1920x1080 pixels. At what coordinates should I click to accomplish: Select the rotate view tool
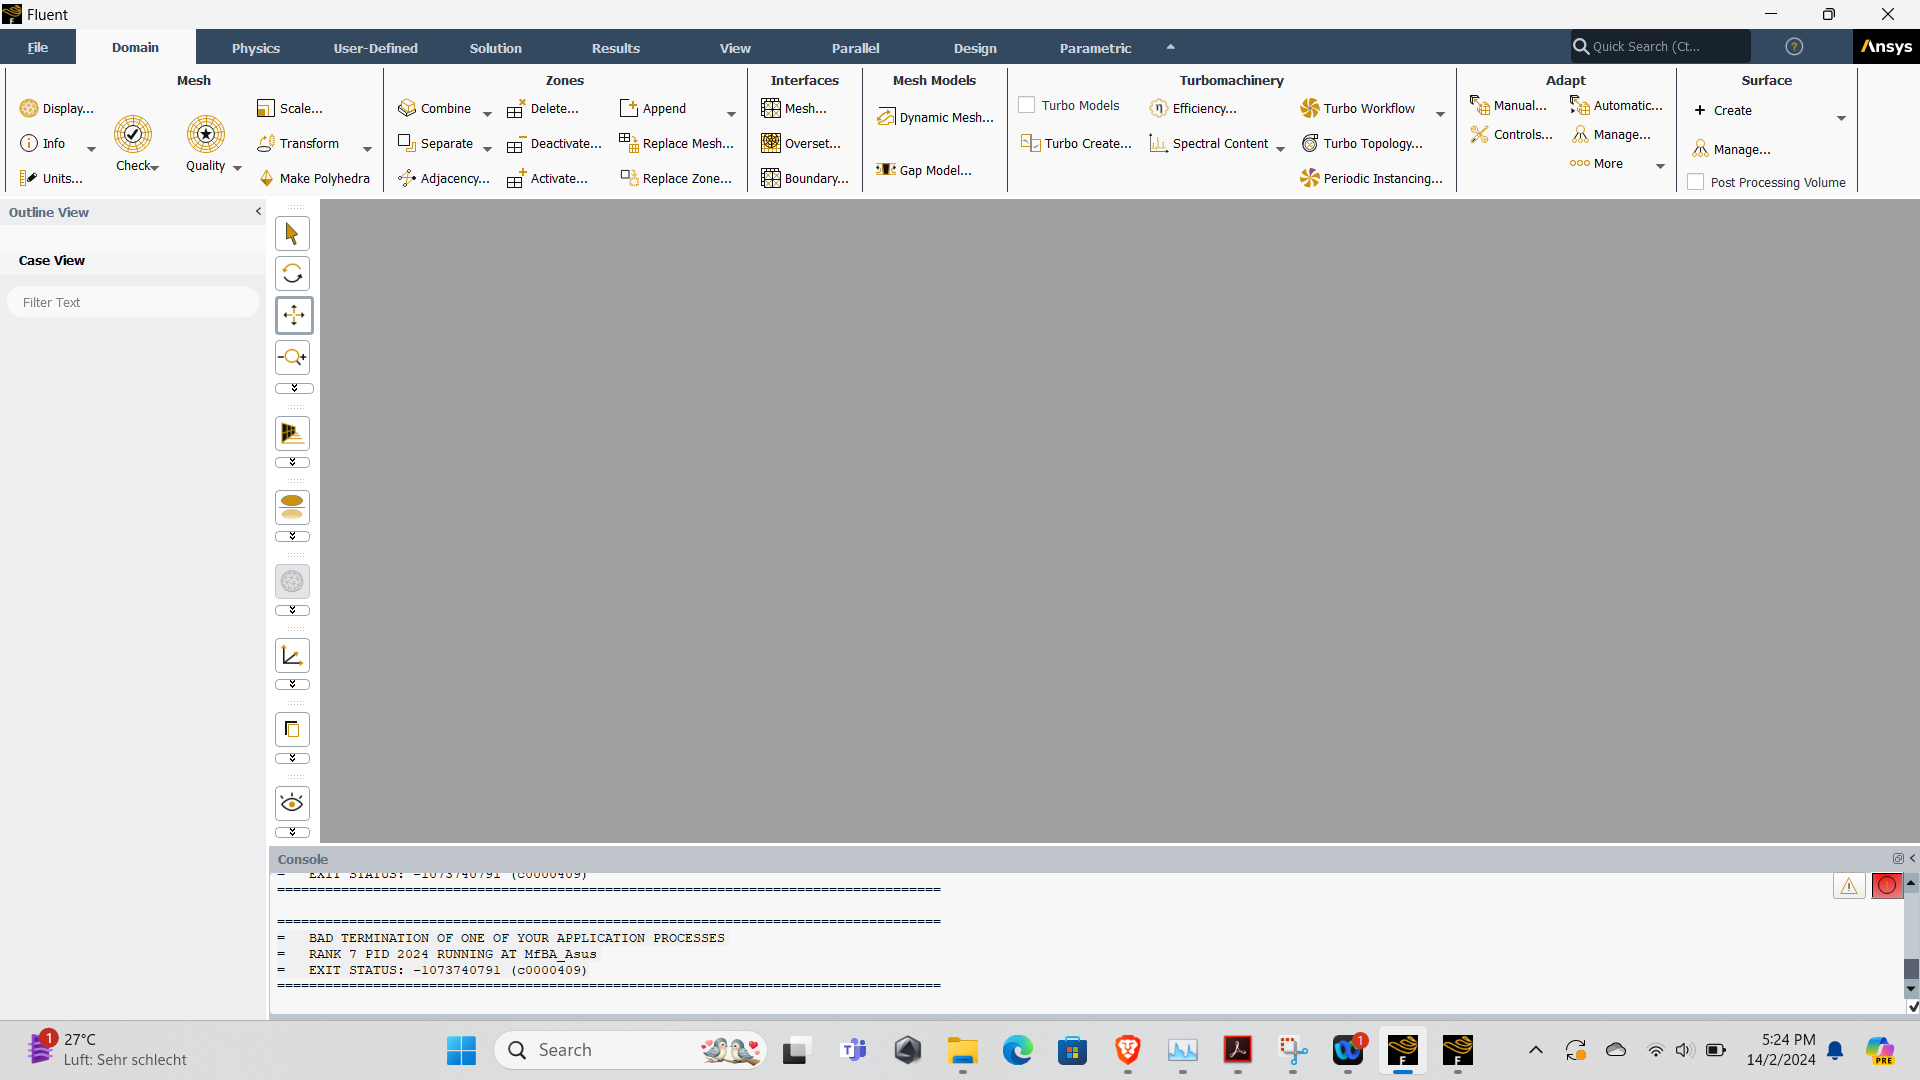click(292, 274)
